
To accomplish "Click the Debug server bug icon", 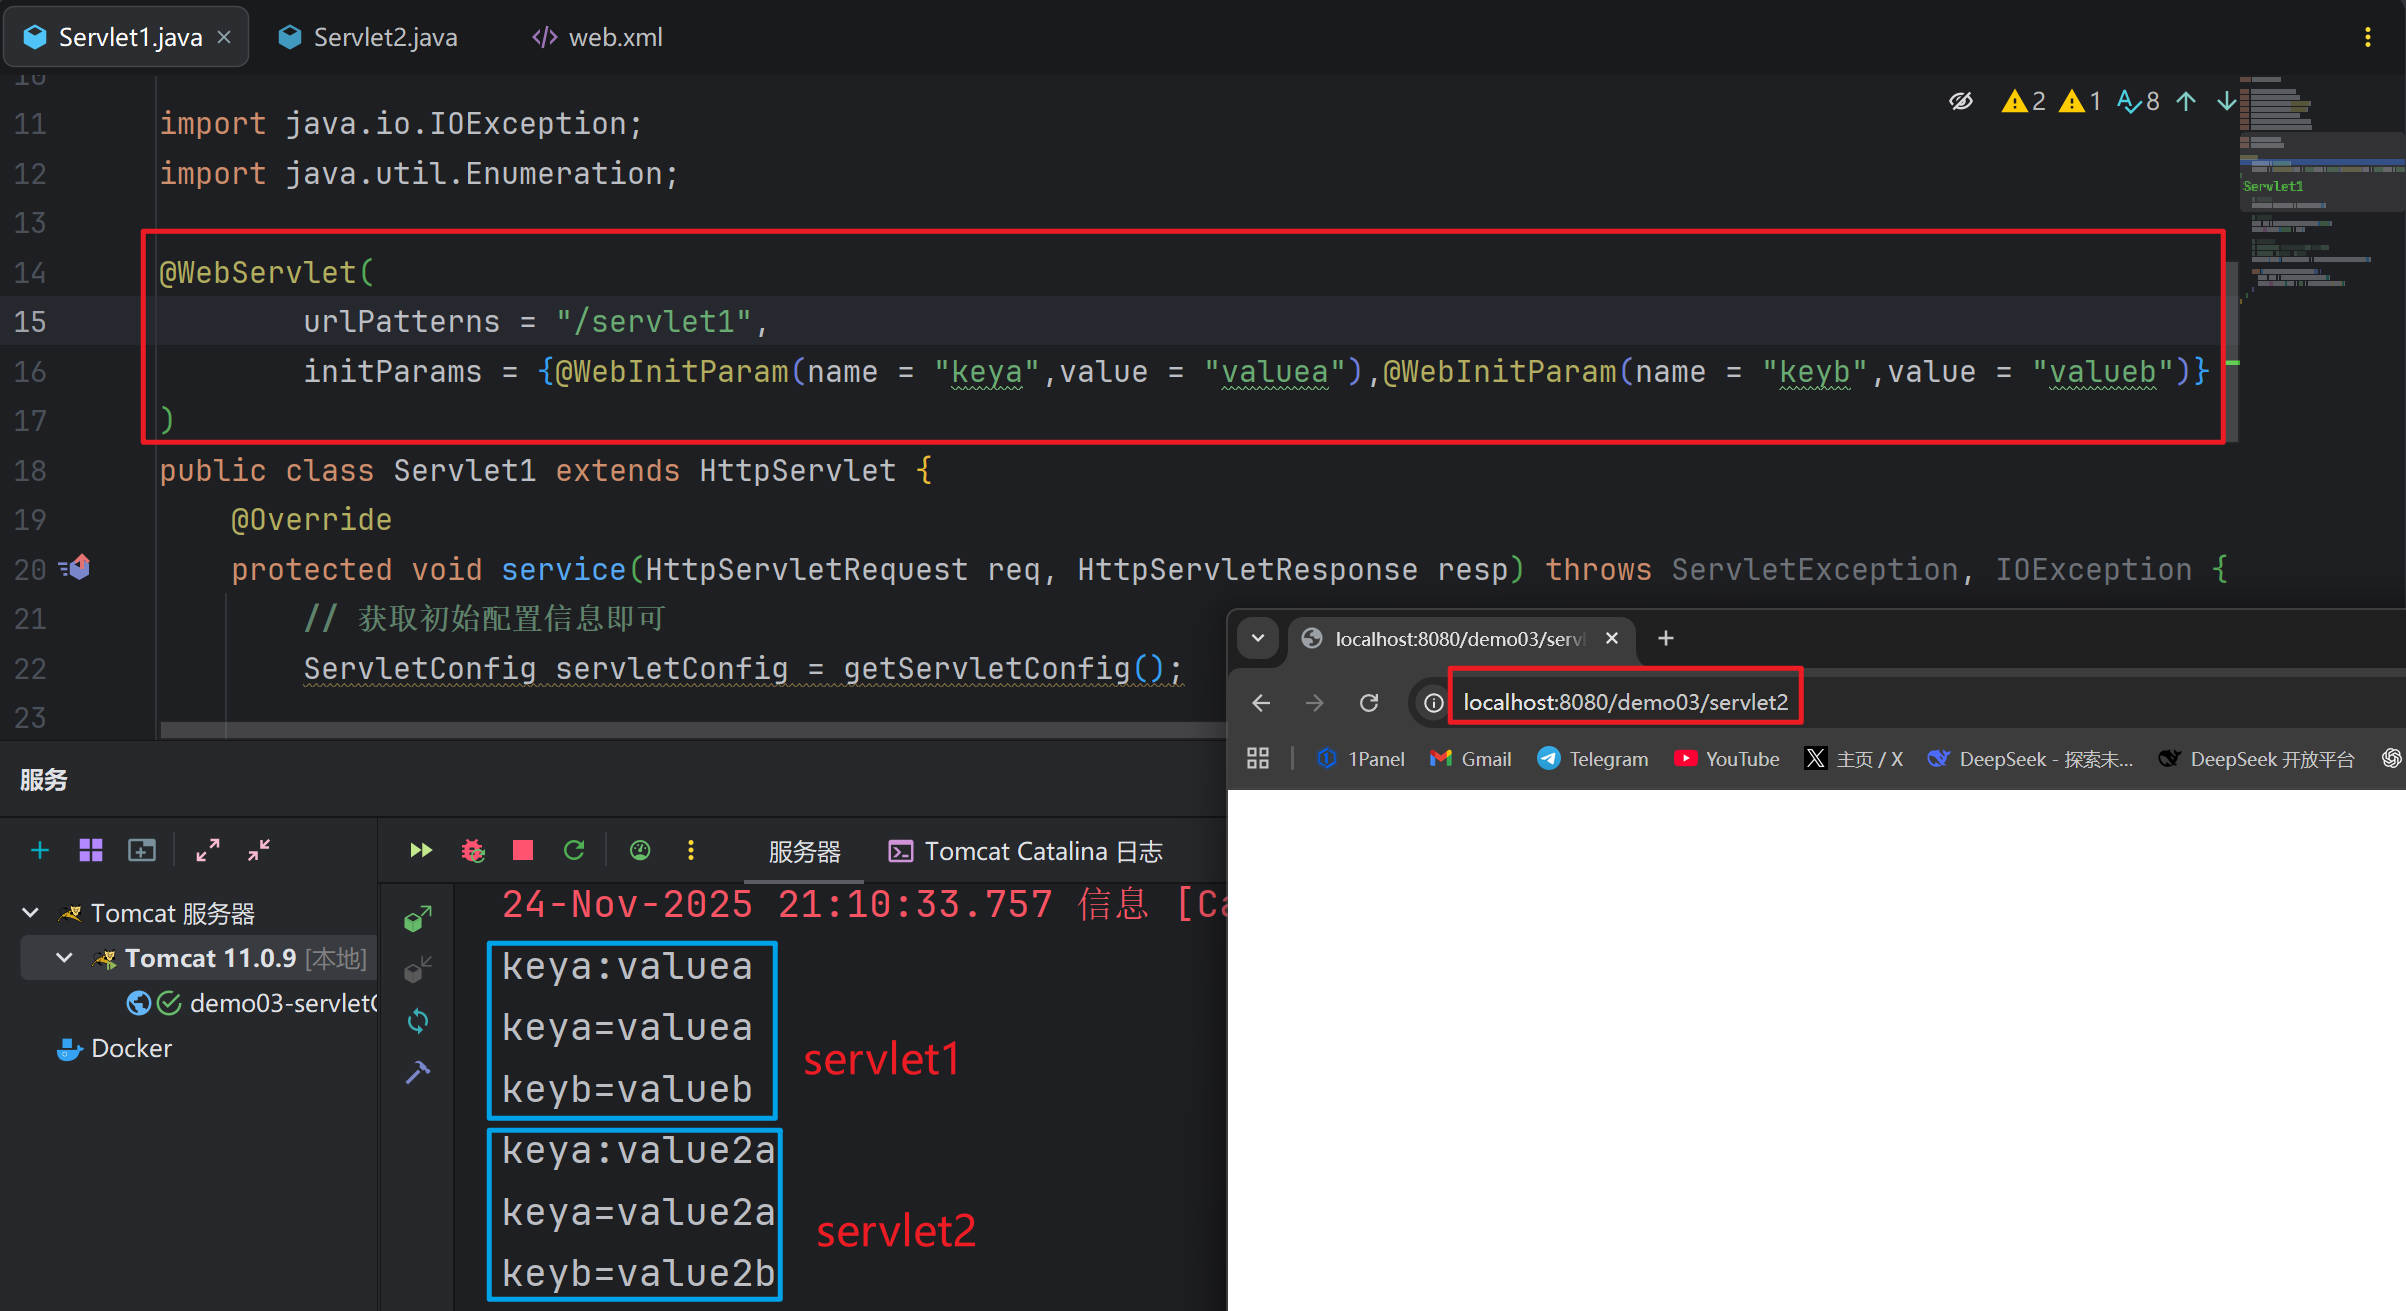I will tap(472, 851).
